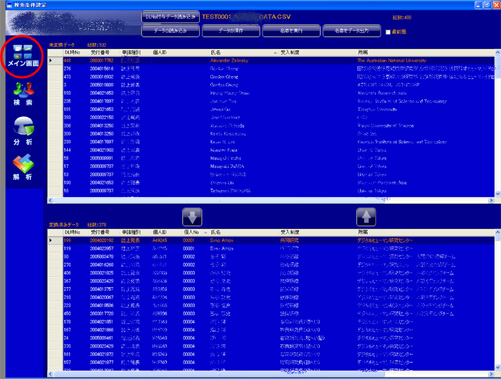Click upper table scroll-down arrow
The width and height of the screenshot is (501, 379).
[x=498, y=194]
